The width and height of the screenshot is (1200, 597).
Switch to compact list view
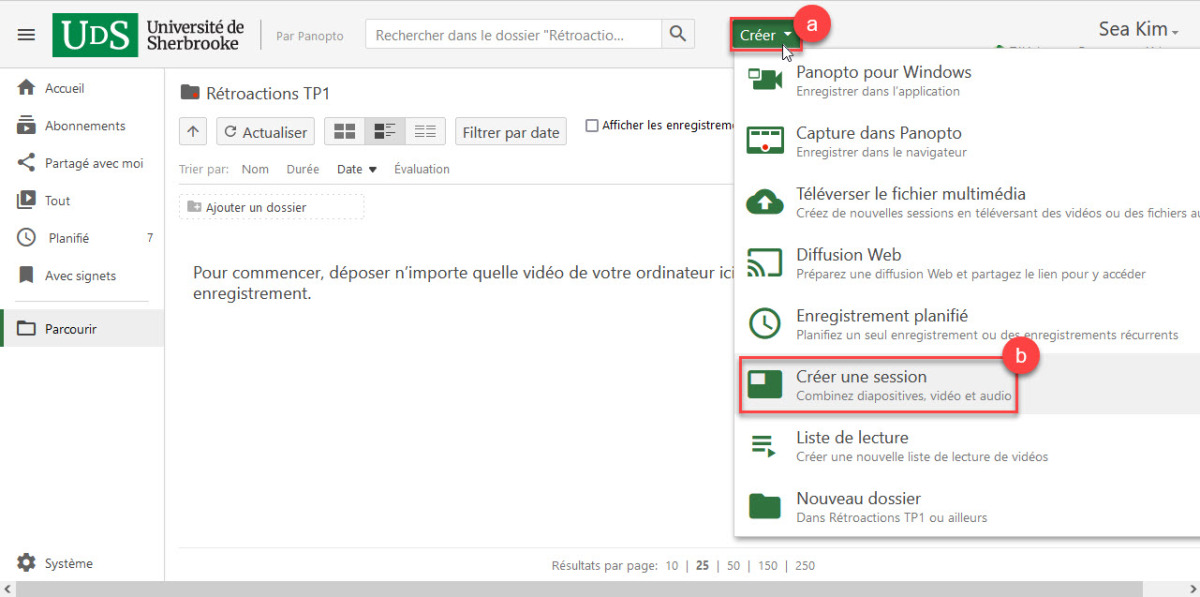tap(425, 132)
